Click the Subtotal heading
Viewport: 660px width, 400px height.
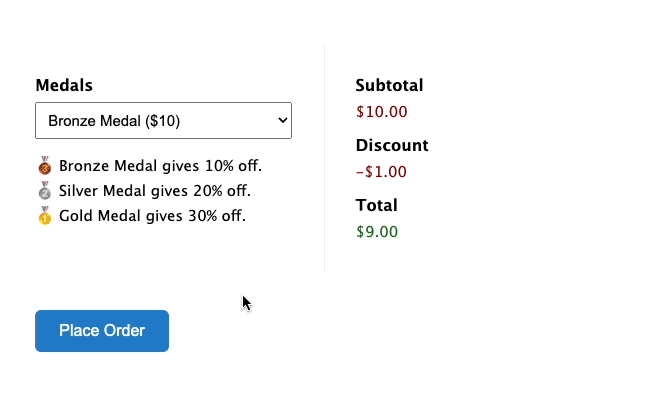389,85
